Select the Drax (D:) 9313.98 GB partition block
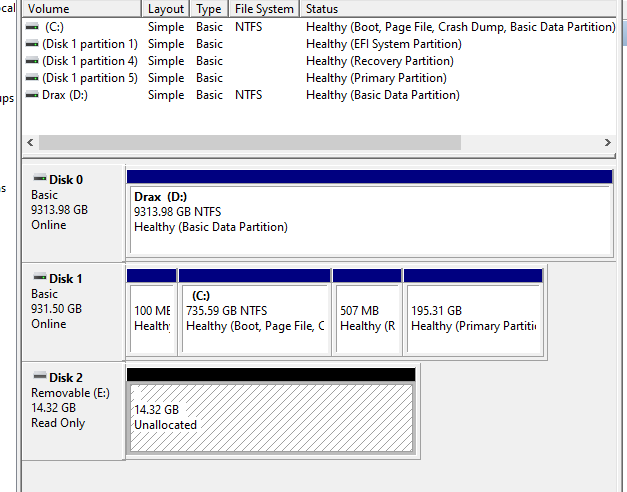Screen dimensions: 627x492 pyautogui.click(x=369, y=213)
